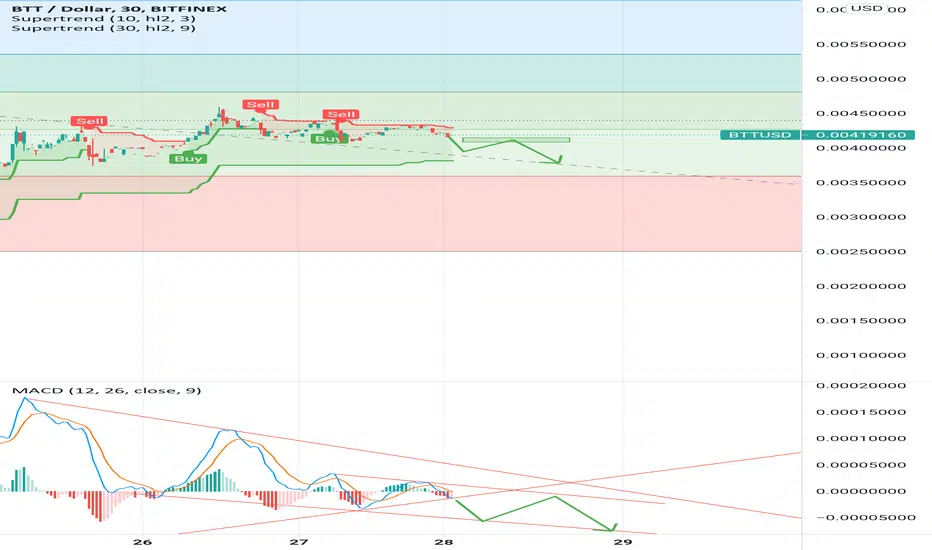Click the −0.00005000 MACD axis label

coord(865,517)
